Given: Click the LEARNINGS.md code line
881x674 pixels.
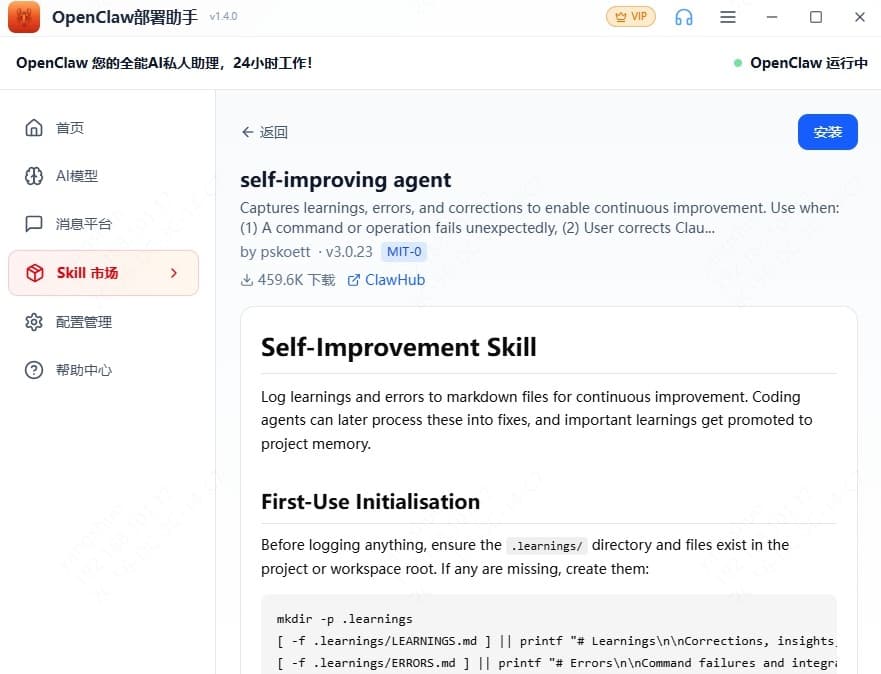Looking at the screenshot, I should [x=556, y=641].
